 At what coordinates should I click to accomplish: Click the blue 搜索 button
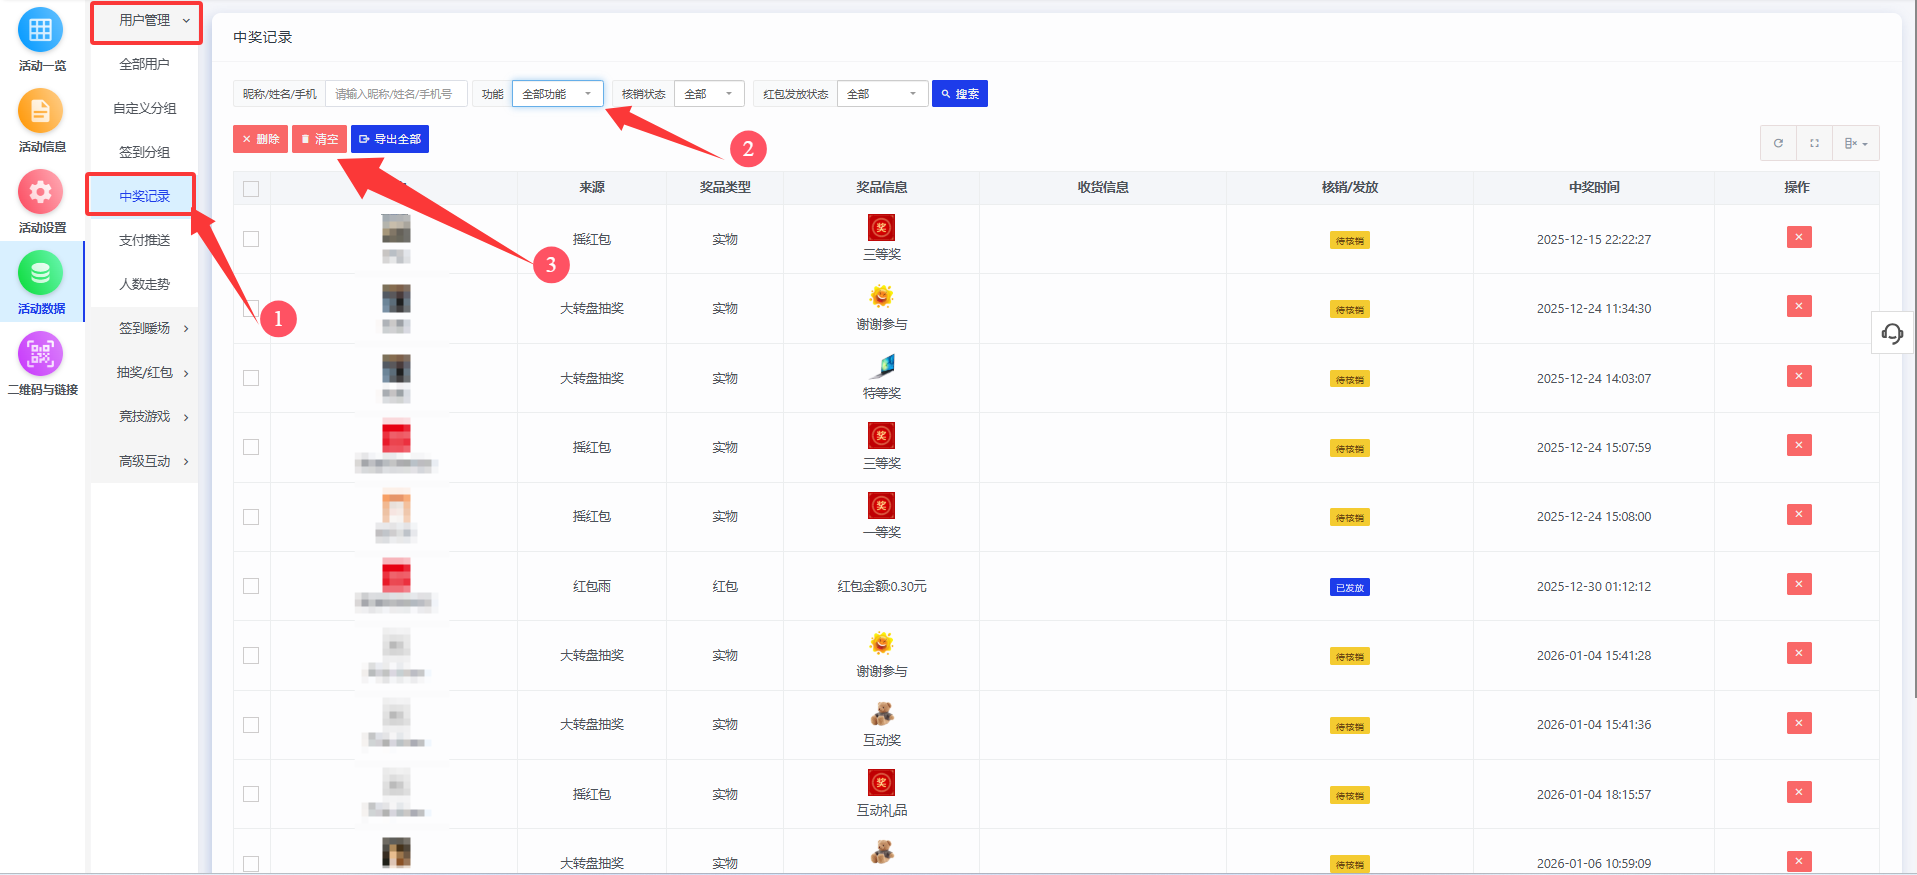[x=959, y=94]
